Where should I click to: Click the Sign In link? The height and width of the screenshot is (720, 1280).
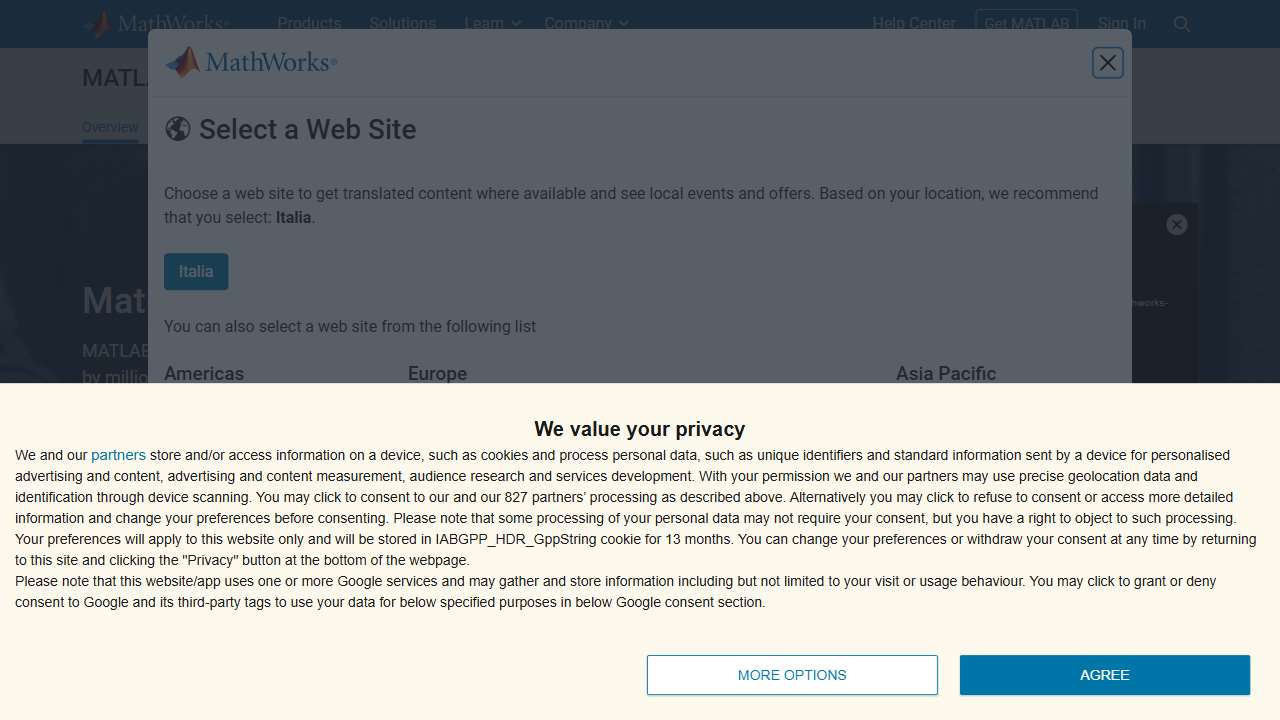click(x=1121, y=24)
